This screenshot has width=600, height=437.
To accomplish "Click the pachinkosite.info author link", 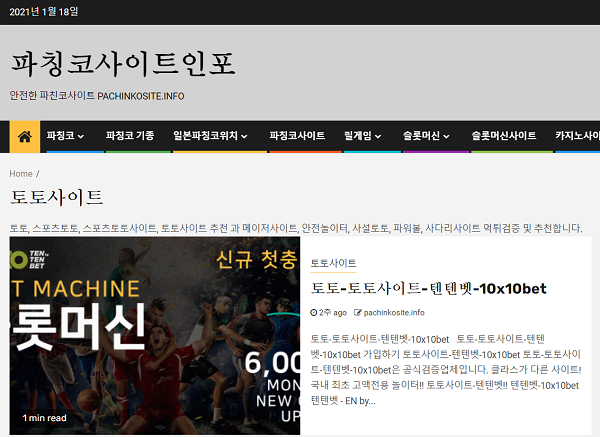I will coord(394,313).
